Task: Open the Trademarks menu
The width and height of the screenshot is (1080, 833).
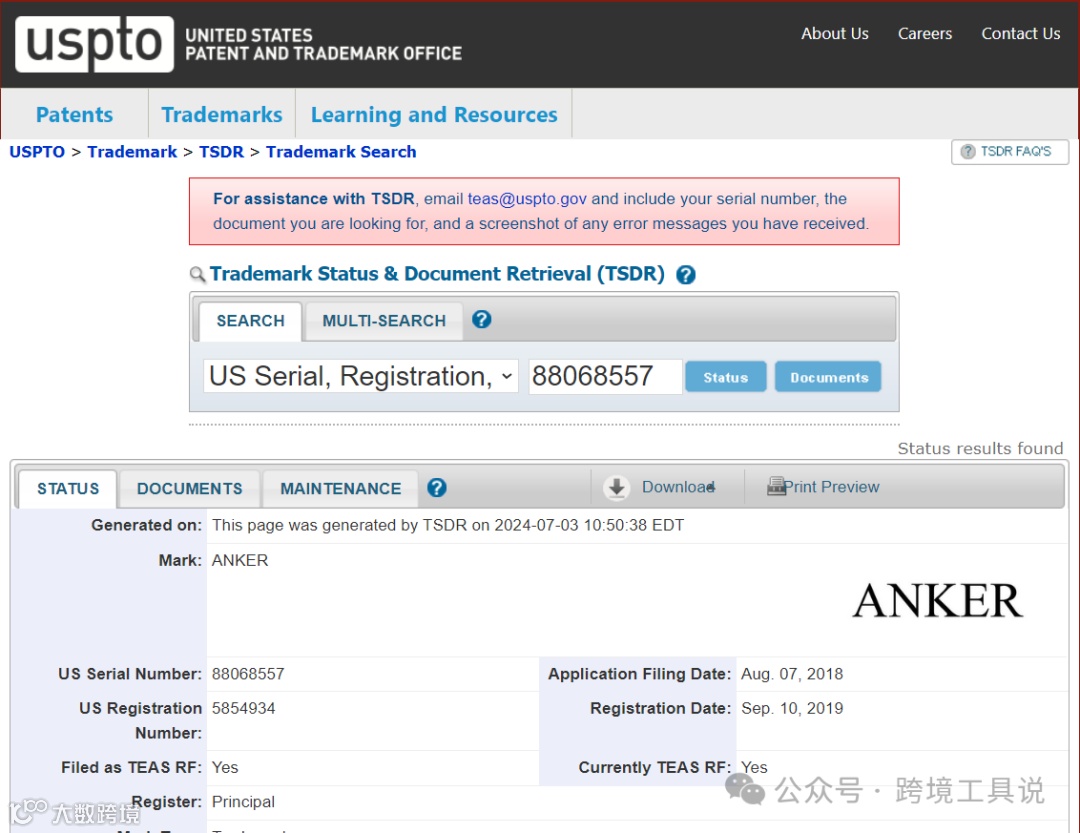Action: click(222, 114)
